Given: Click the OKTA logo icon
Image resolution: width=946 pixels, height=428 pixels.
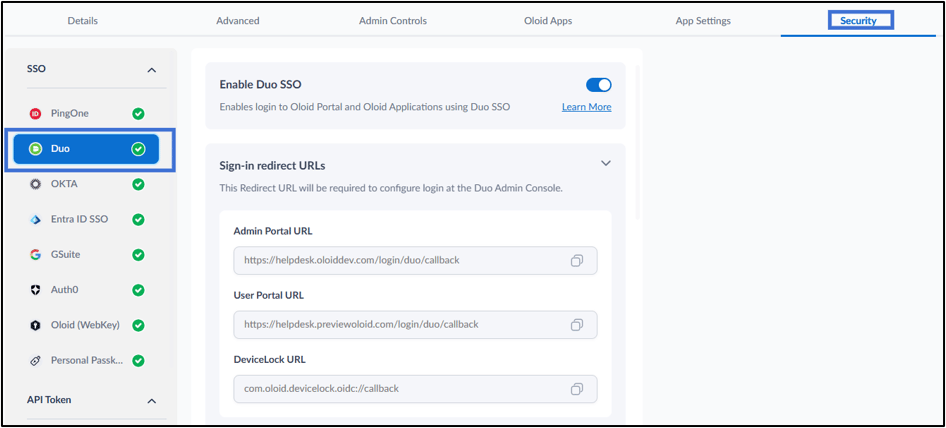Looking at the screenshot, I should (35, 184).
